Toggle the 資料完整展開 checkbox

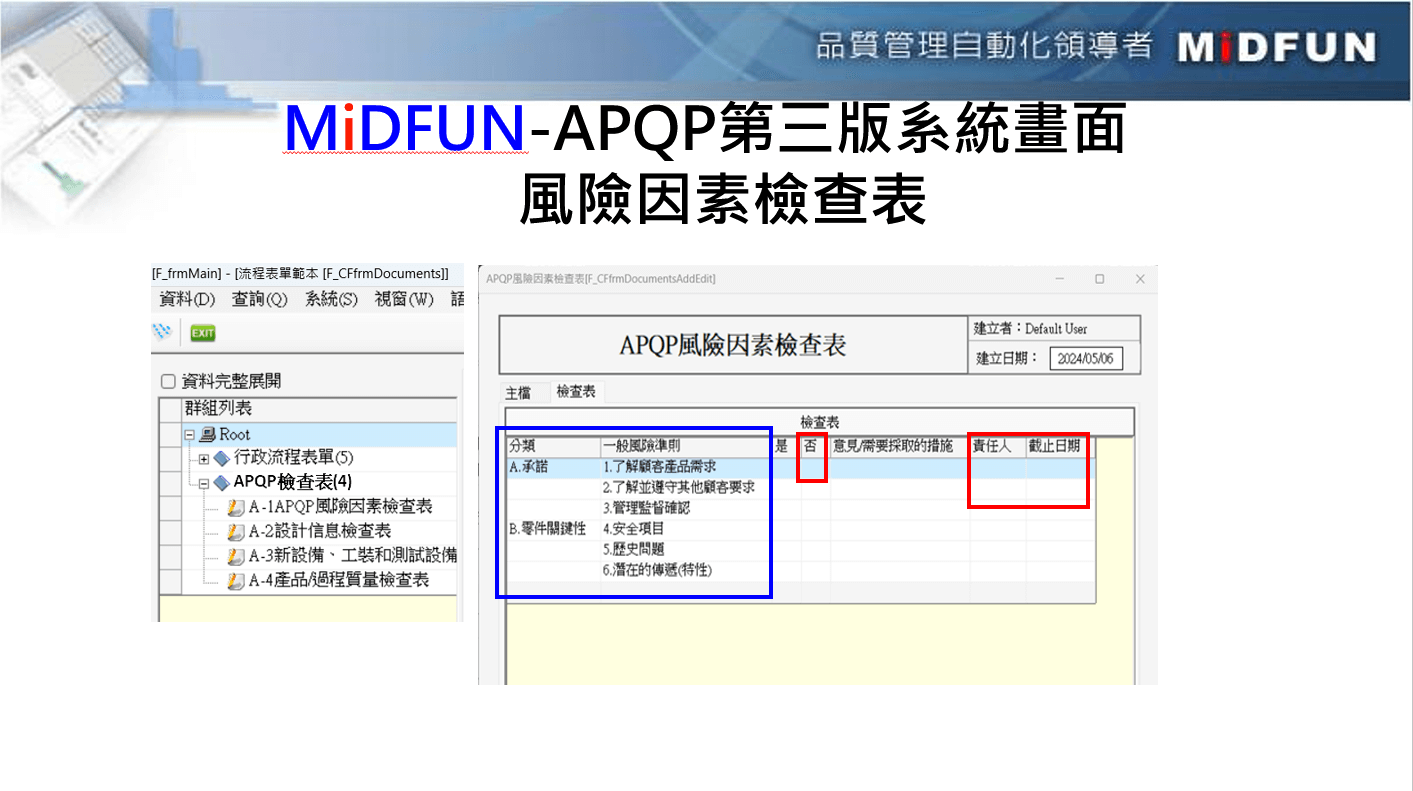[168, 381]
